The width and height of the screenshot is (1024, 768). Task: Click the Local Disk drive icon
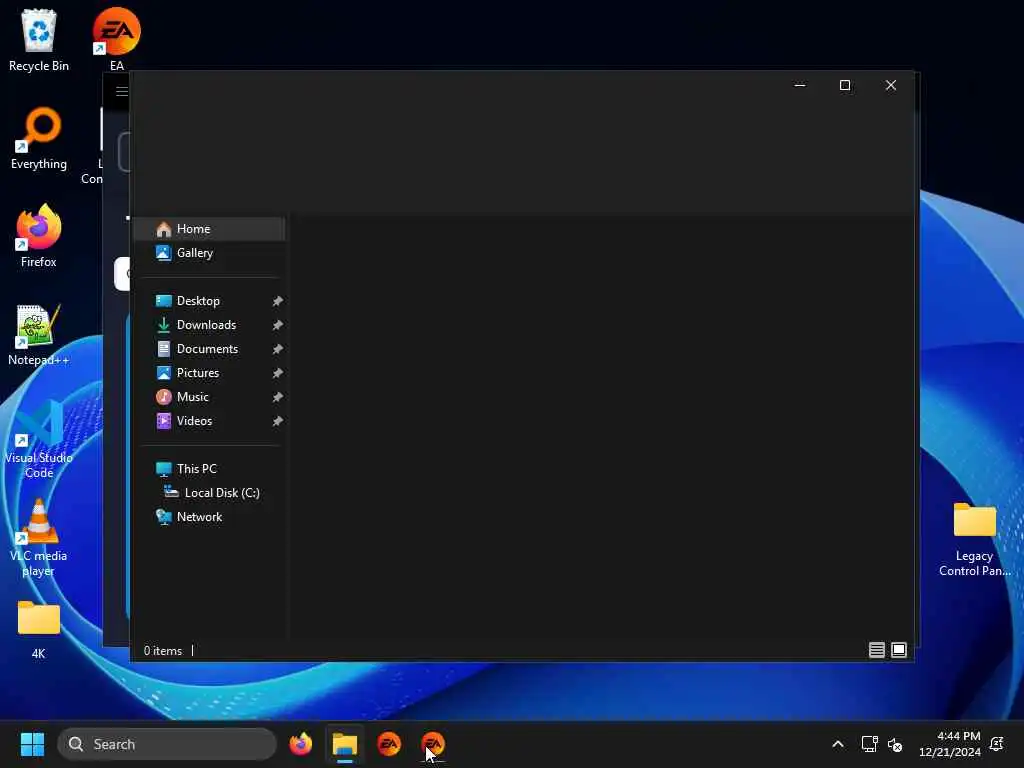tap(172, 492)
